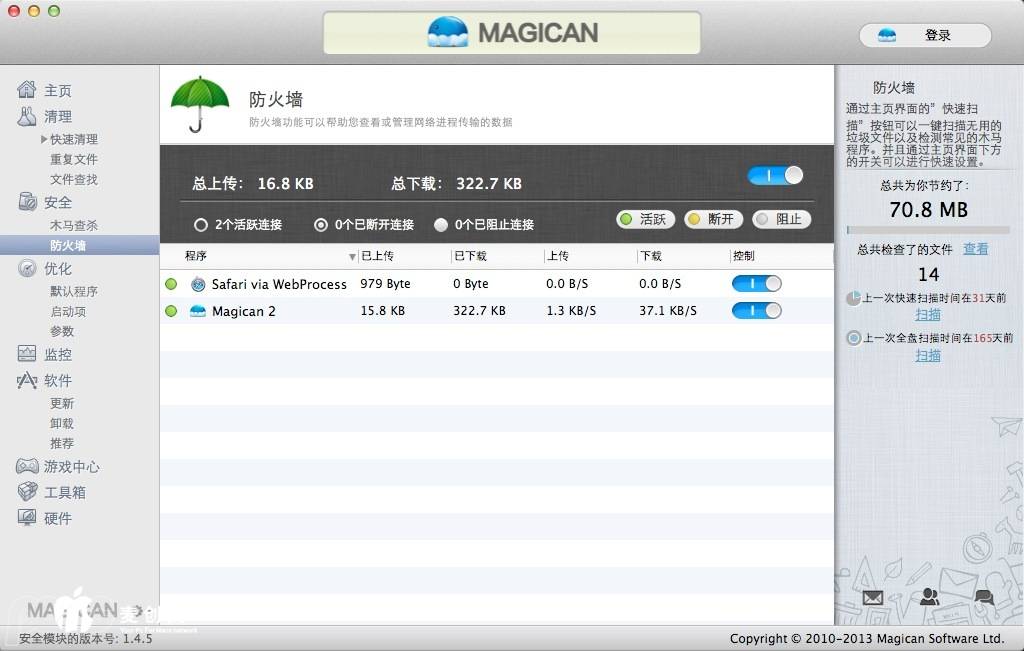Open 启动项 under 优化

click(68, 311)
